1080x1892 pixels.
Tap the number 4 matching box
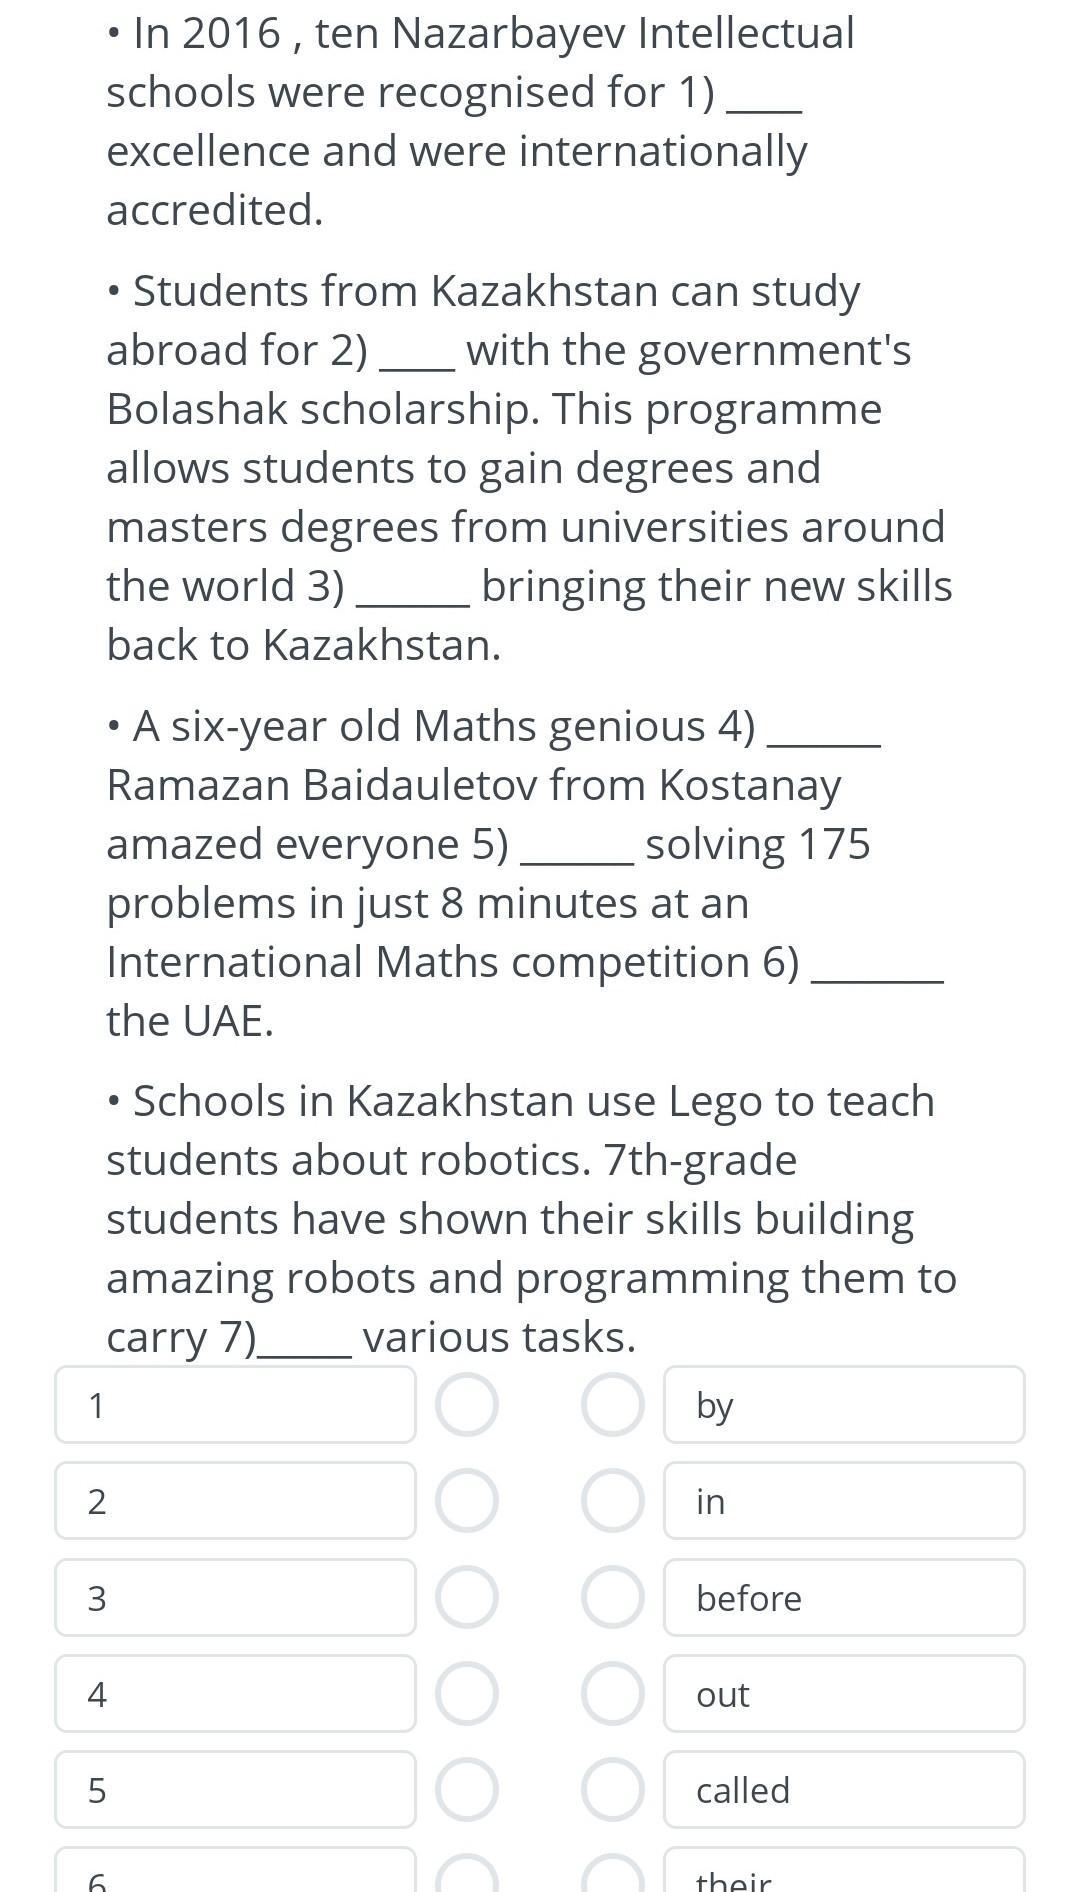coord(235,1694)
